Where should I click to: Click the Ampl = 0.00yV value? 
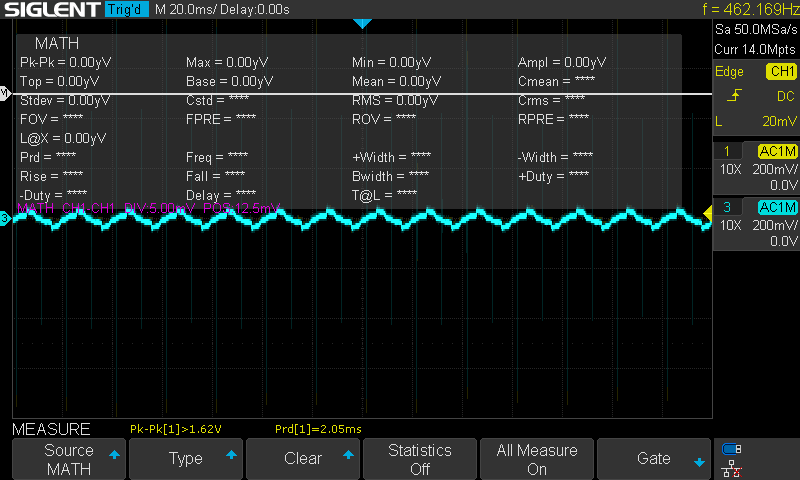[562, 62]
